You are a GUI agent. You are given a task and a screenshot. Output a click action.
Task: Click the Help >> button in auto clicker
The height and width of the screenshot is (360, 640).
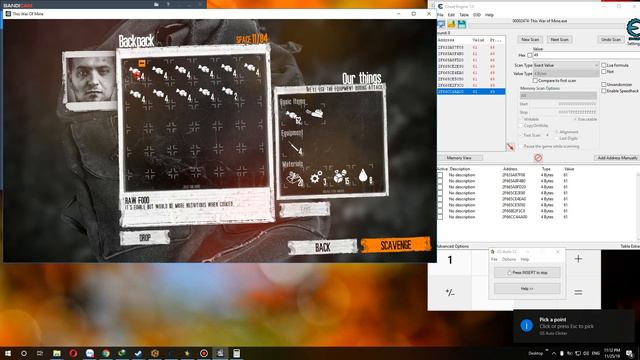[x=527, y=289]
